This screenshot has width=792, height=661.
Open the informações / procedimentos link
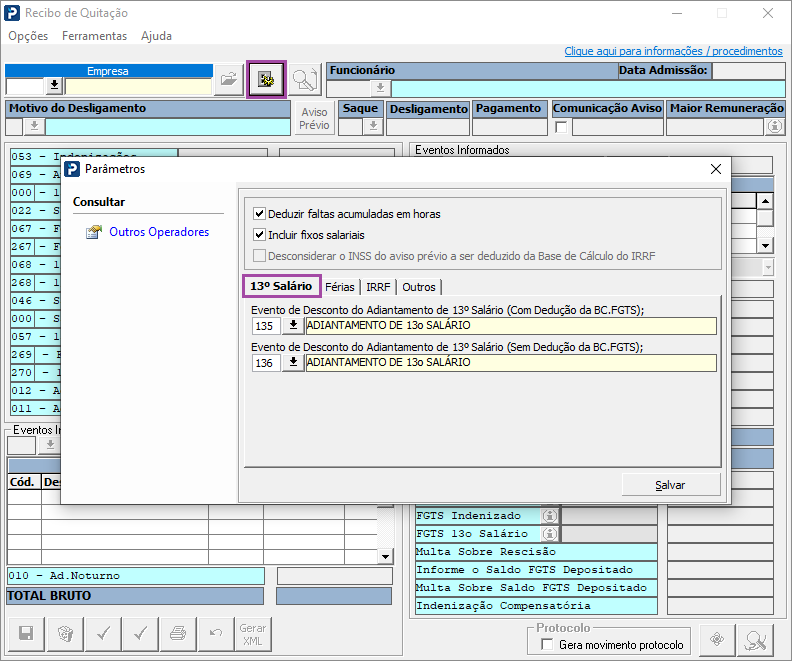pyautogui.click(x=673, y=51)
